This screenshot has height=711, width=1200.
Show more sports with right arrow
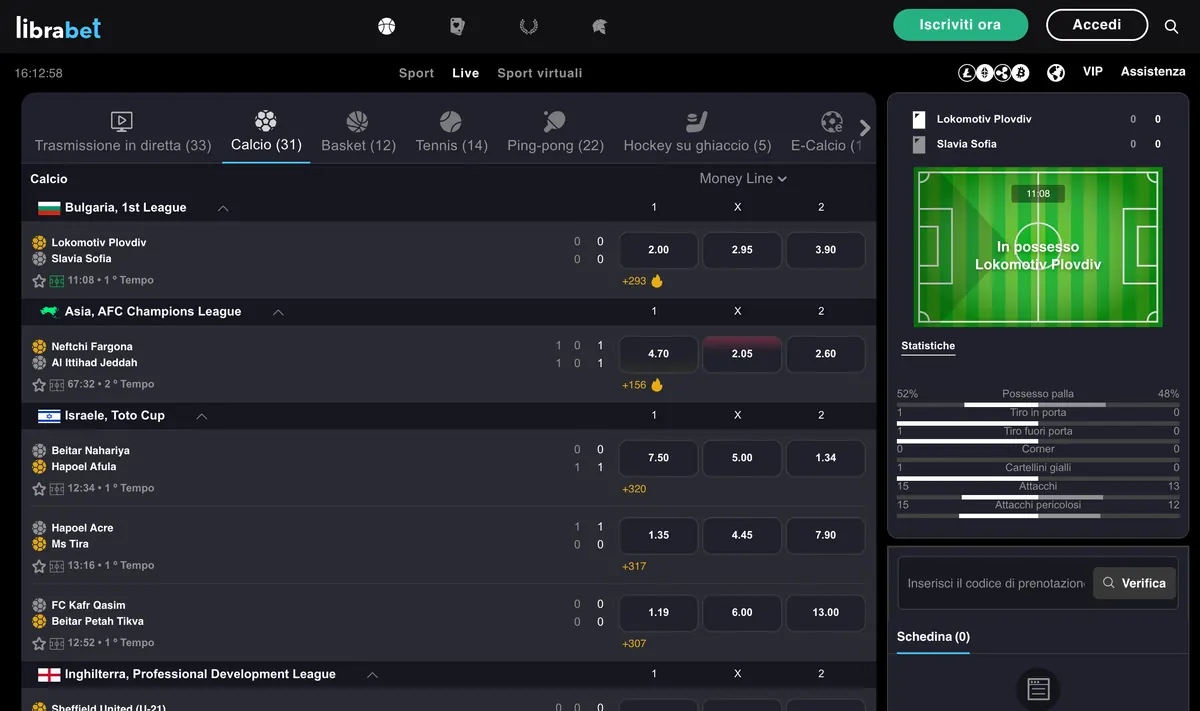(x=865, y=128)
